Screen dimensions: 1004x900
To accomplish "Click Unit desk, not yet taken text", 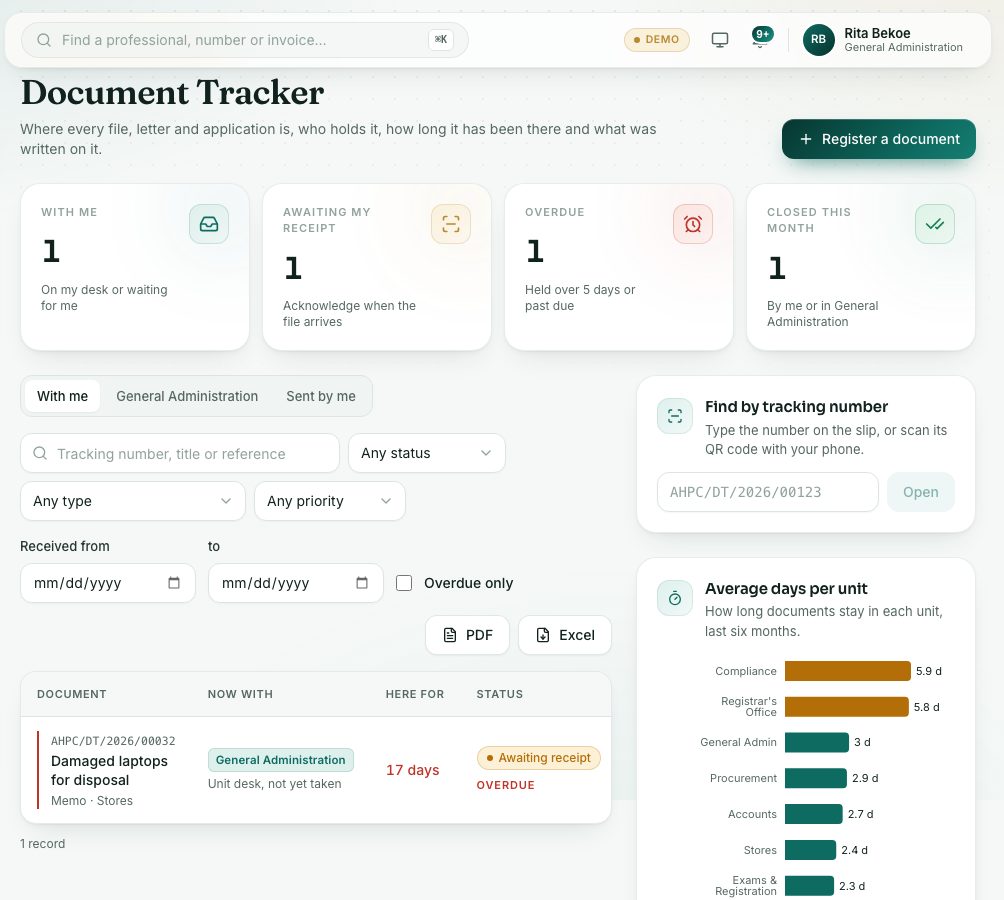I will [x=275, y=784].
